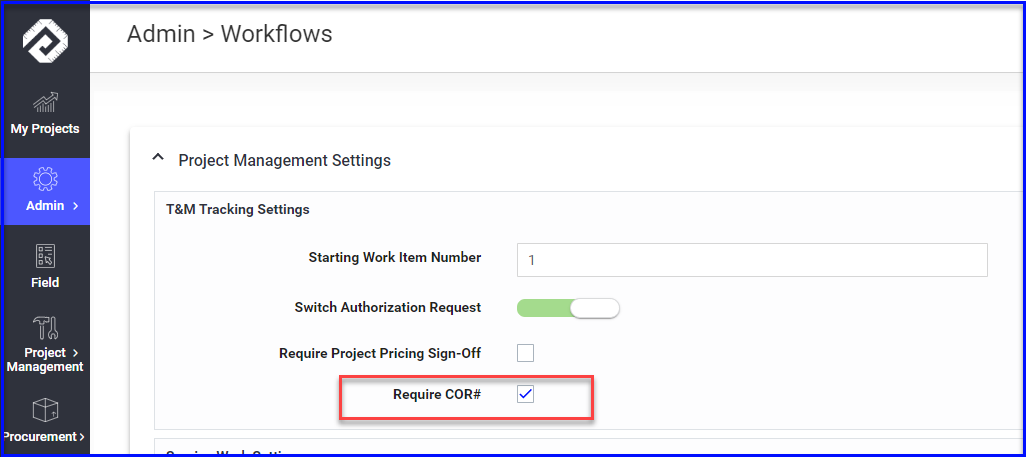Click the Require COR# label text
Image resolution: width=1026 pixels, height=457 pixels.
(438, 394)
